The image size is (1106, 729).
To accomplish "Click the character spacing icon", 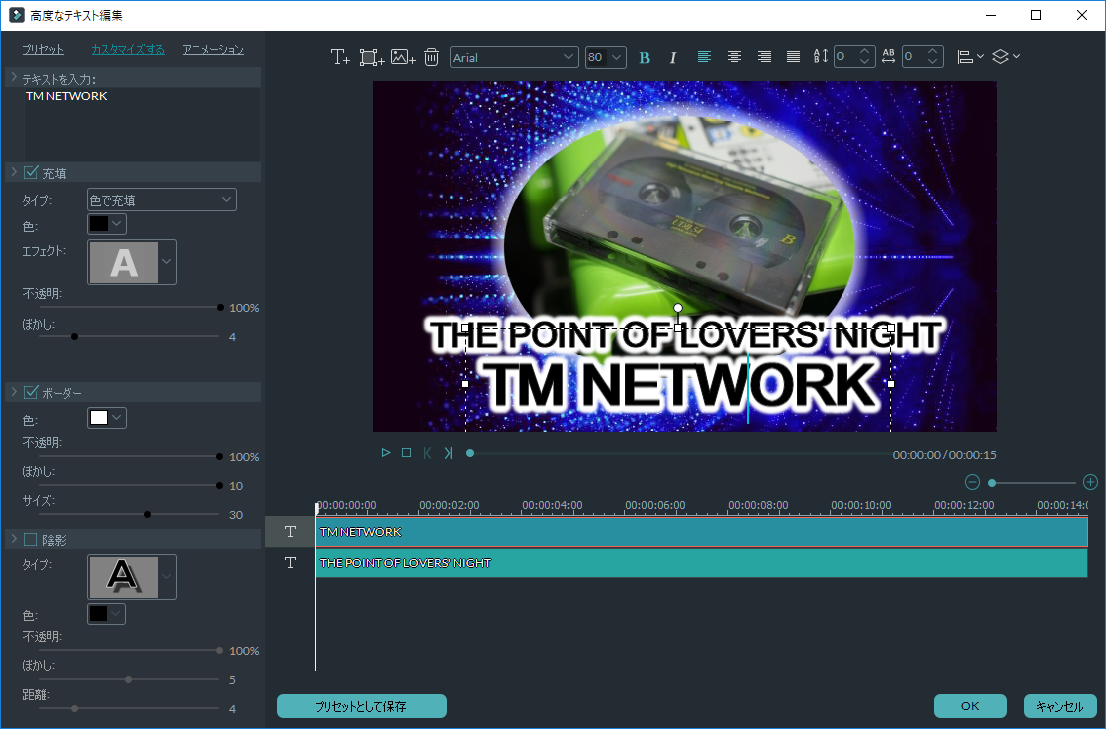I will (889, 56).
